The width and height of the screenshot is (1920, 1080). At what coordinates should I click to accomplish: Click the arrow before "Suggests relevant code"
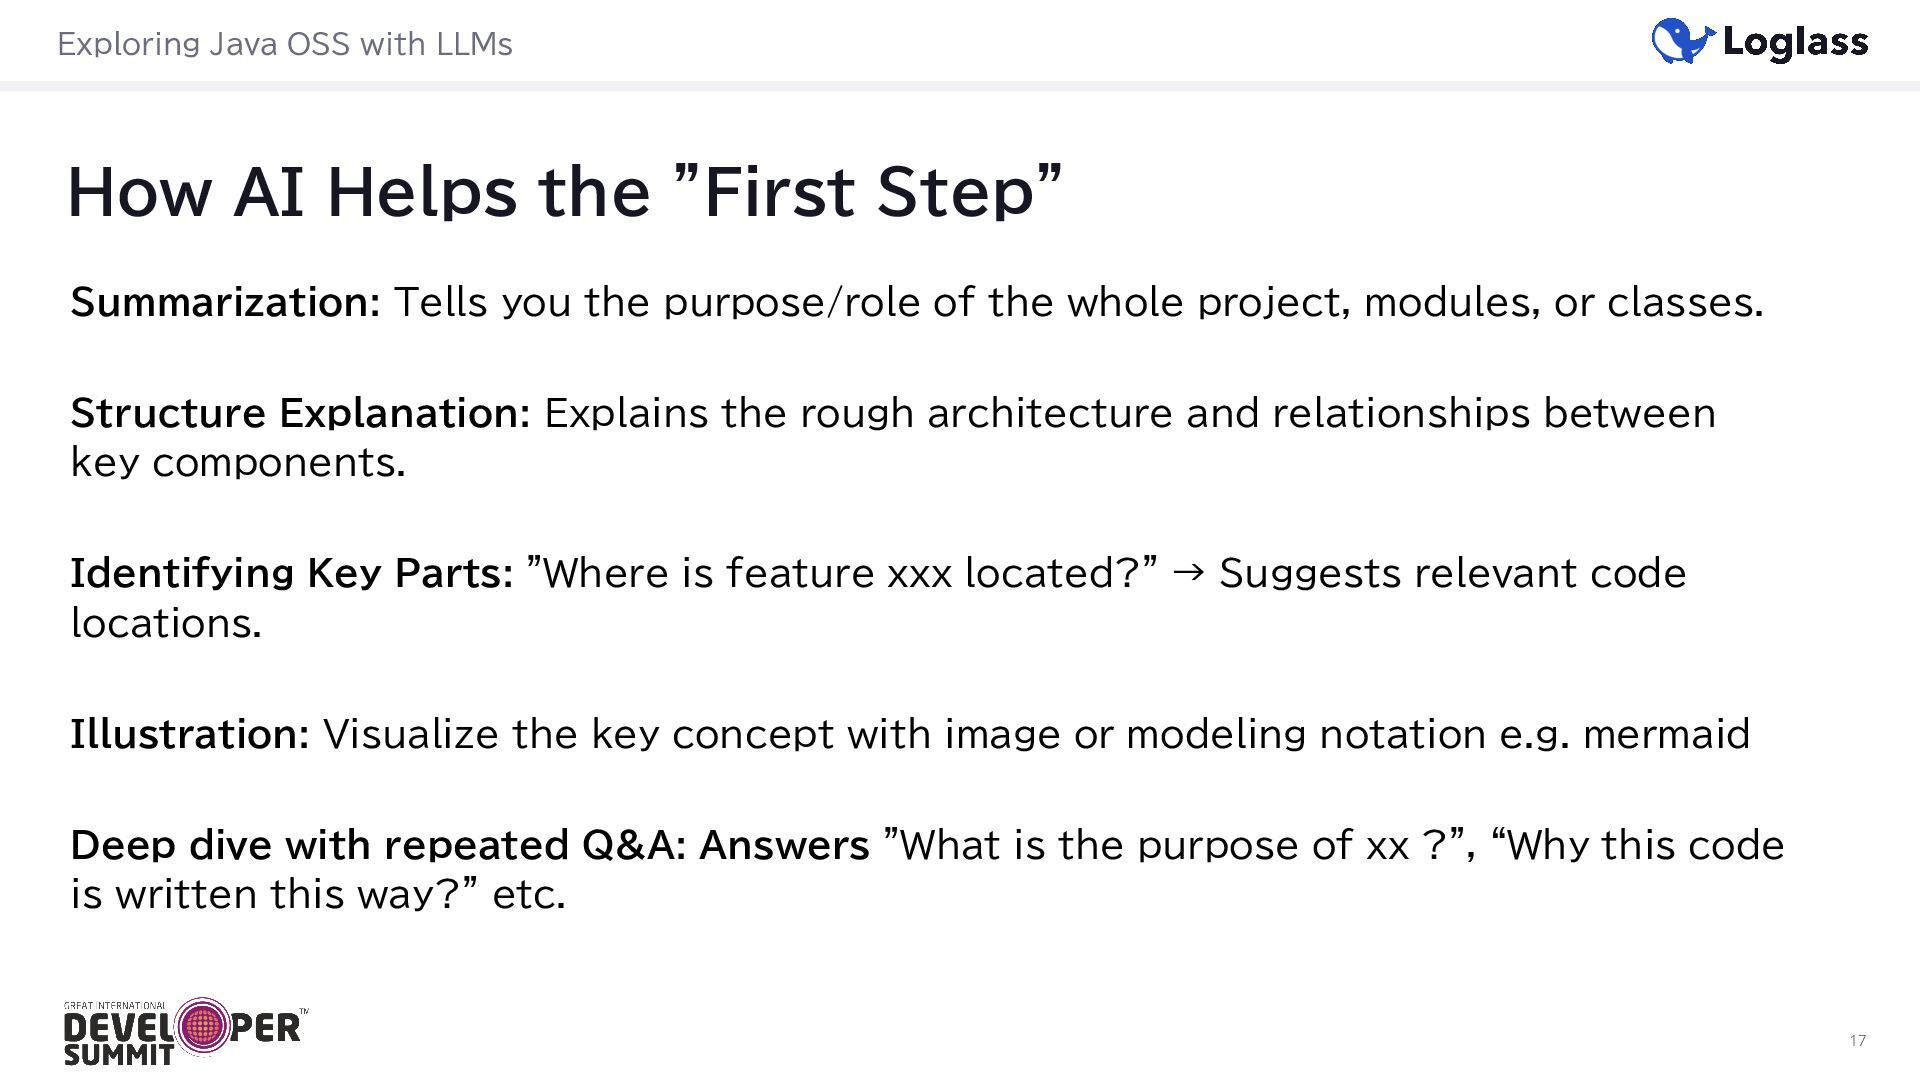1188,573
